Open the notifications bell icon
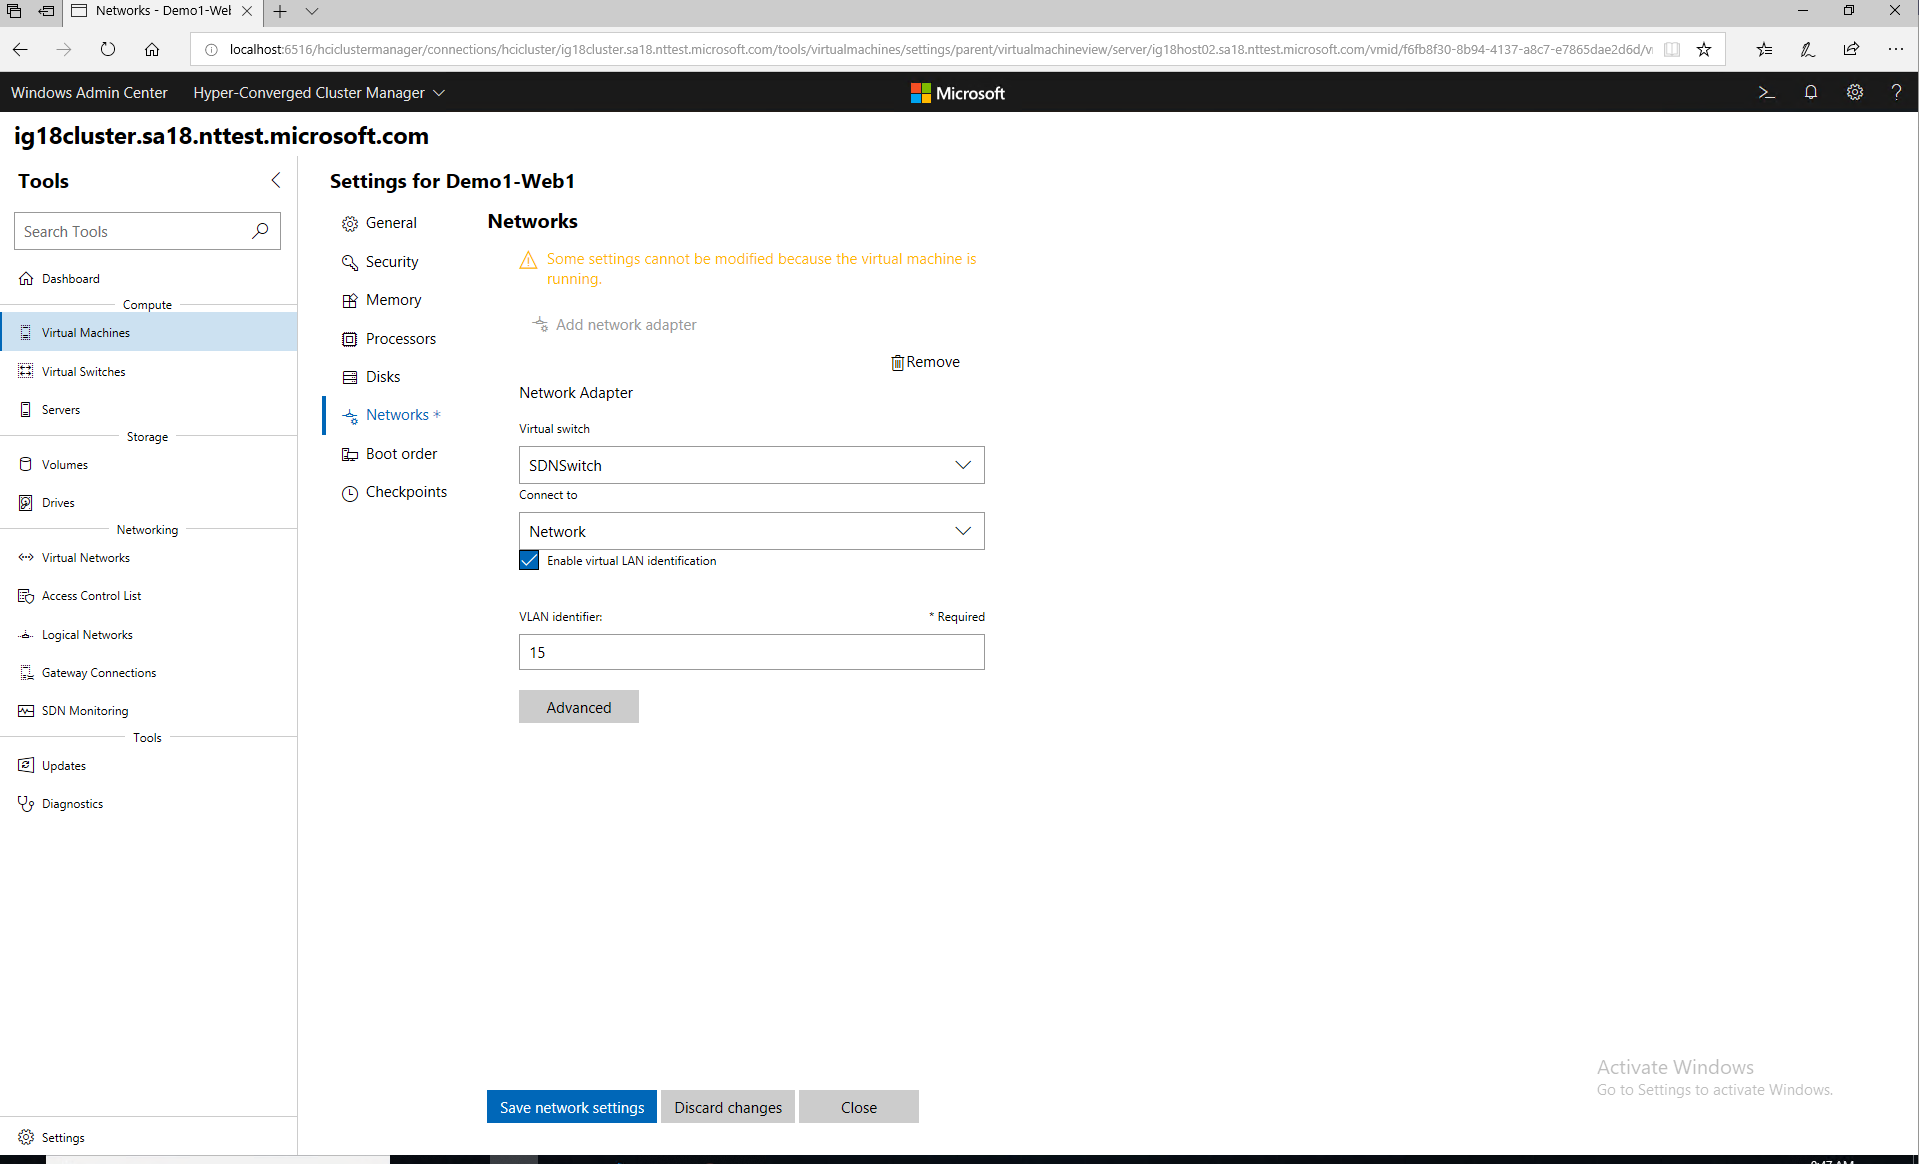The width and height of the screenshot is (1919, 1164). (1810, 92)
